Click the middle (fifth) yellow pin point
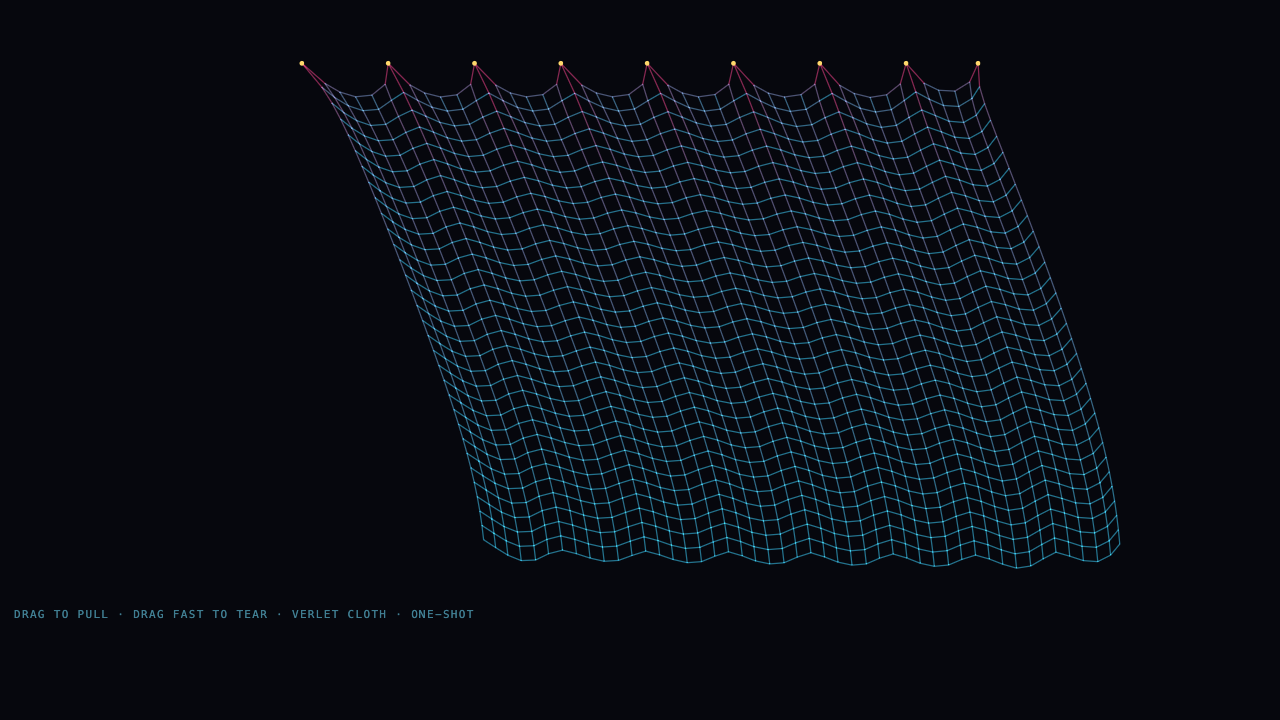This screenshot has width=1280, height=720. click(647, 63)
